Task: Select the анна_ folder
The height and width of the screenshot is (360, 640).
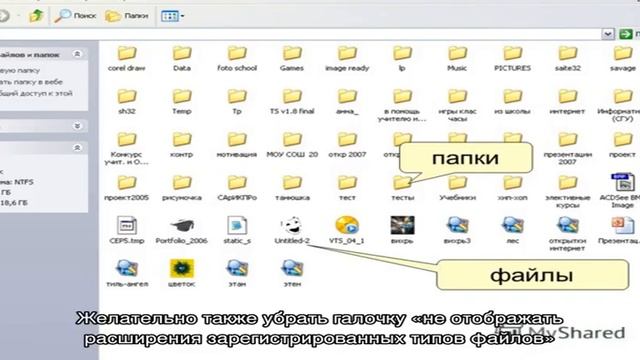Action: 347,102
